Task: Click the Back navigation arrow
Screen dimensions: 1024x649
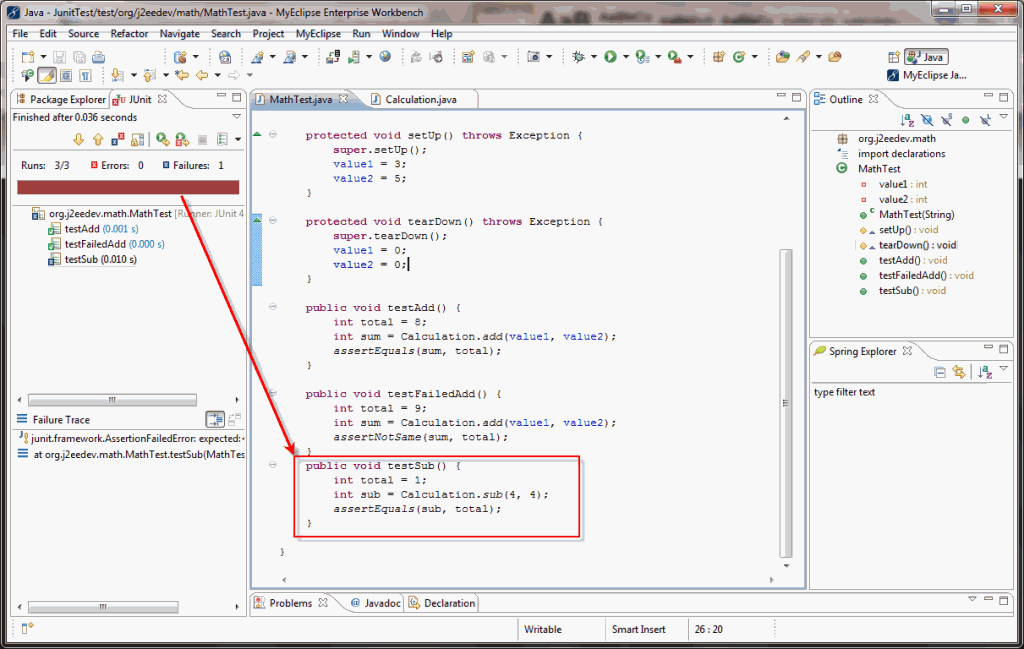Action: pyautogui.click(x=202, y=75)
